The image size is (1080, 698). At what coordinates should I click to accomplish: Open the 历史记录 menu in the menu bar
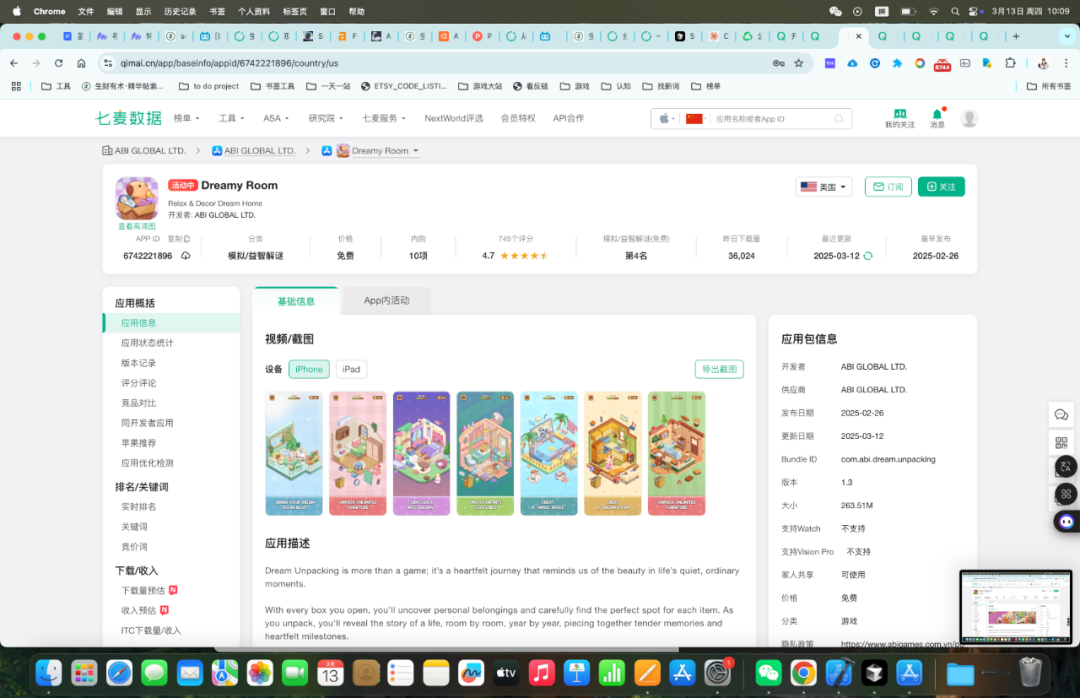(x=180, y=12)
